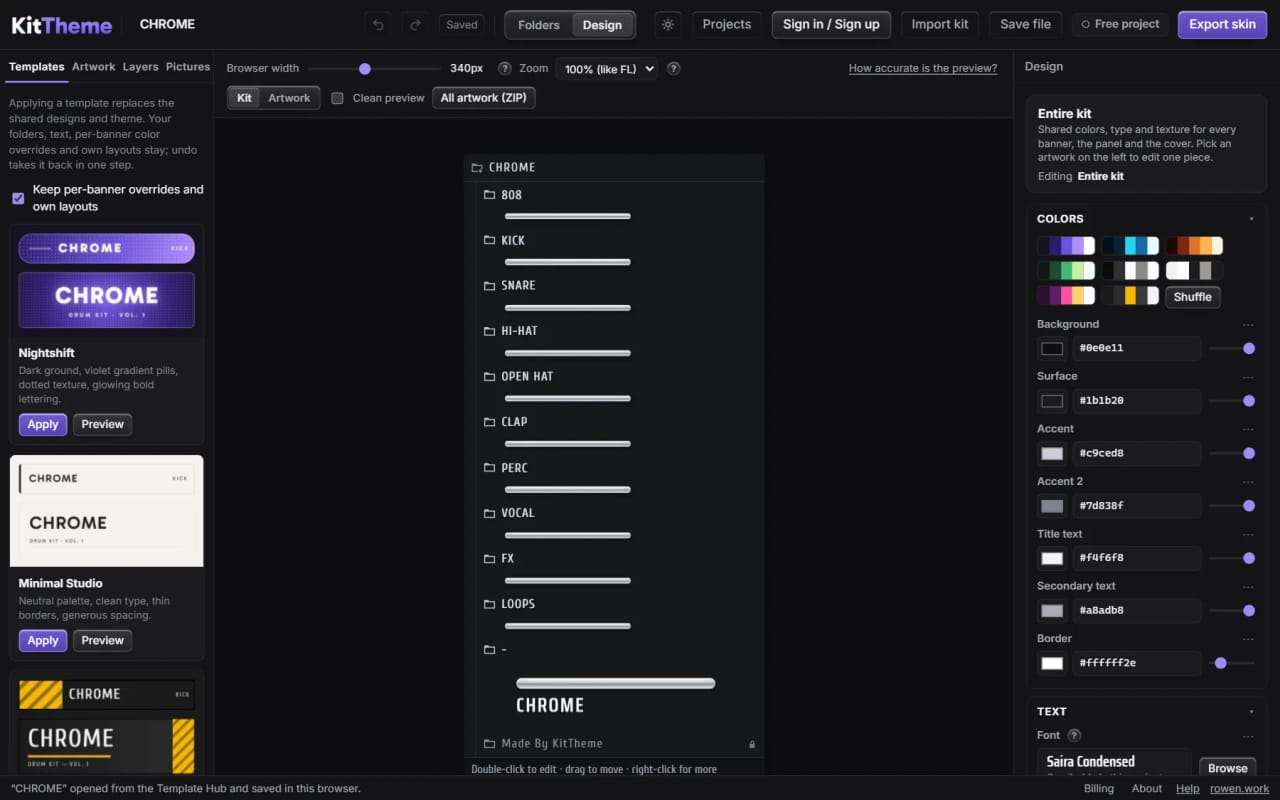Switch to Design mode

[x=602, y=25]
